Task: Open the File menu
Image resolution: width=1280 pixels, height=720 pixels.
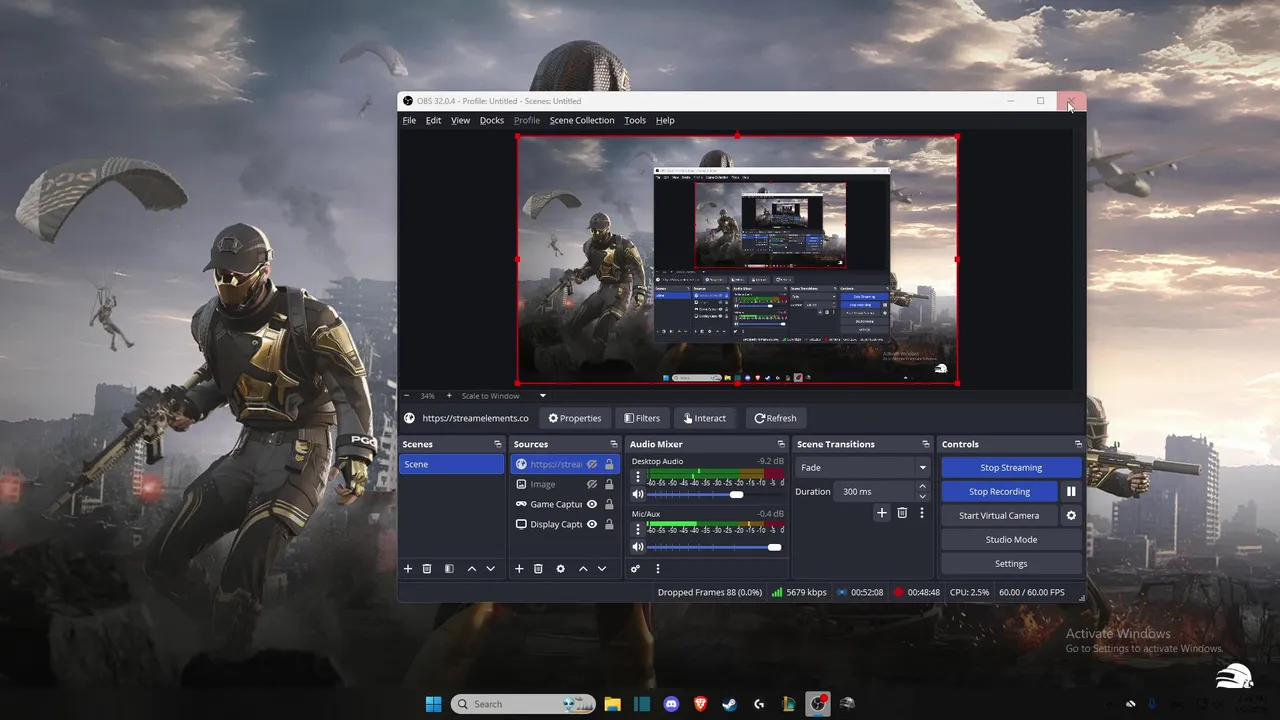Action: (x=409, y=120)
